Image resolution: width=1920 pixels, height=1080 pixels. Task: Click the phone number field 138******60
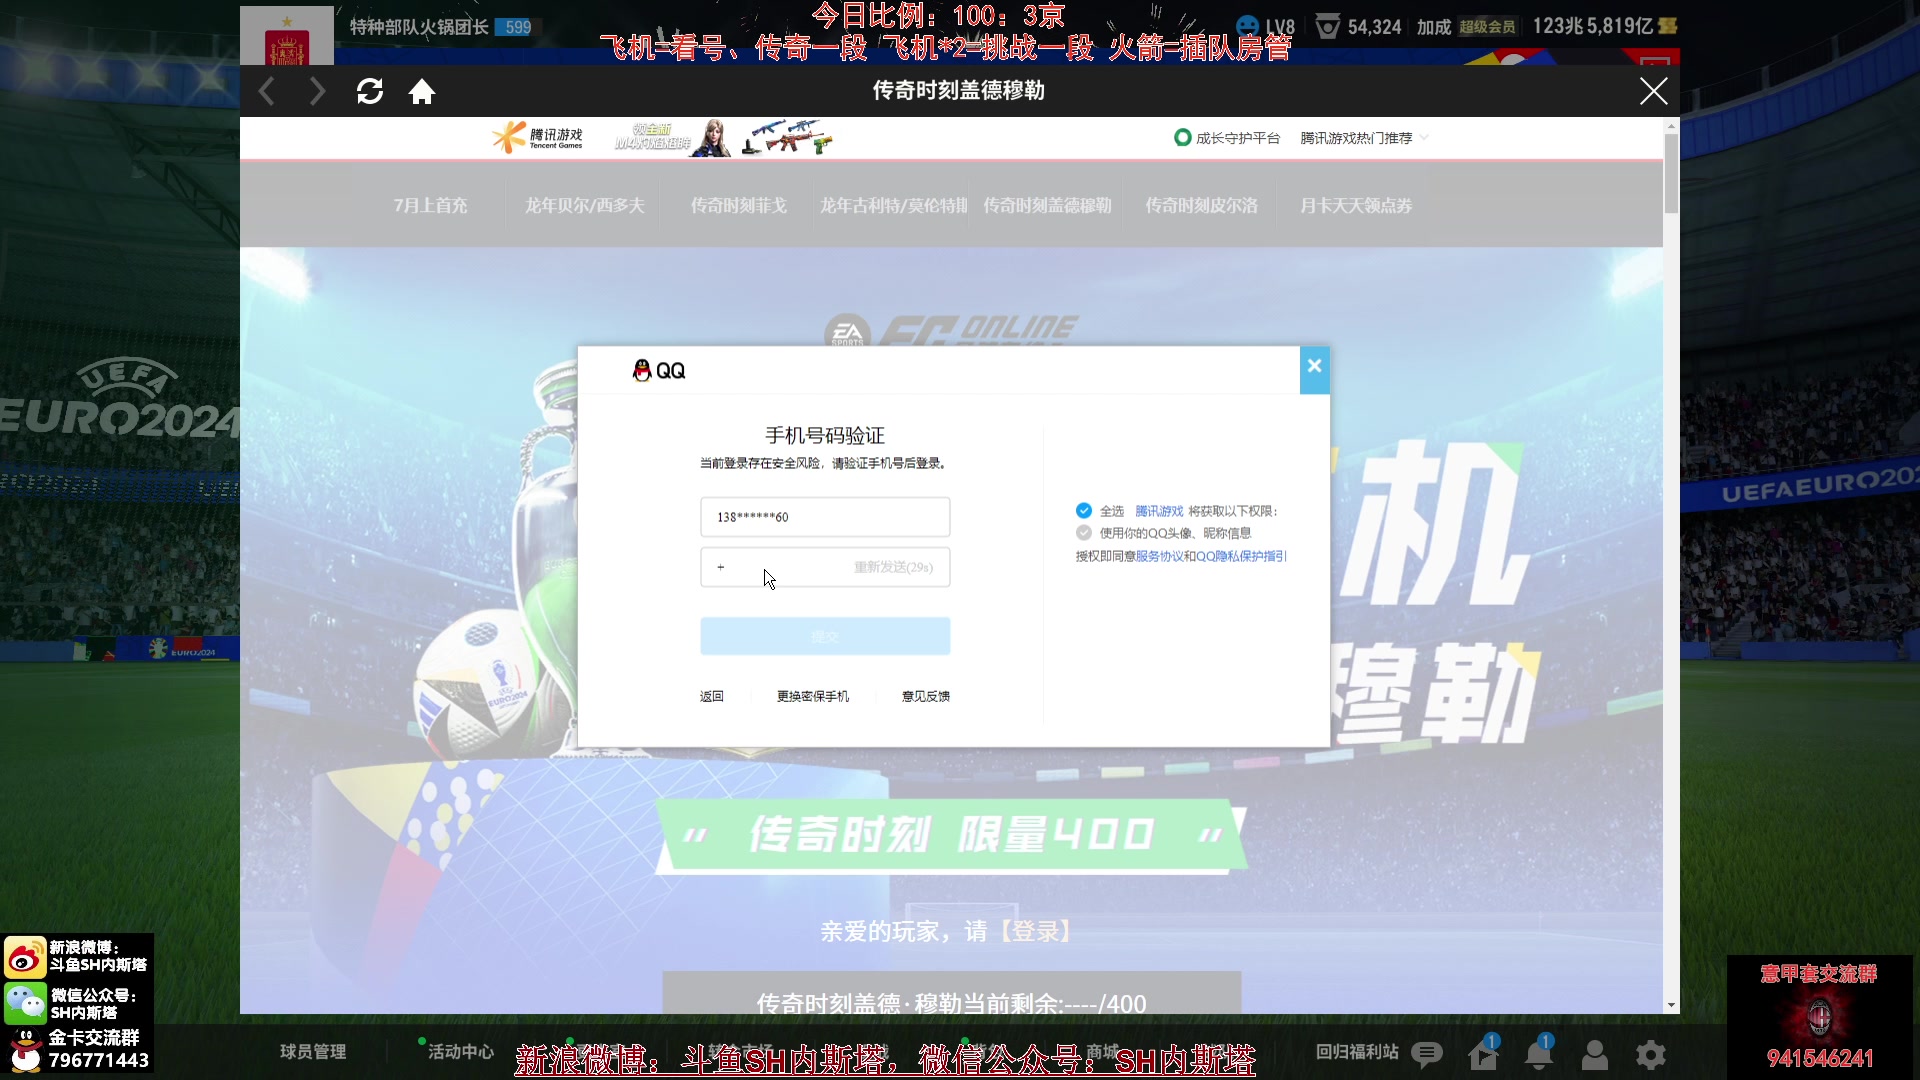point(825,517)
